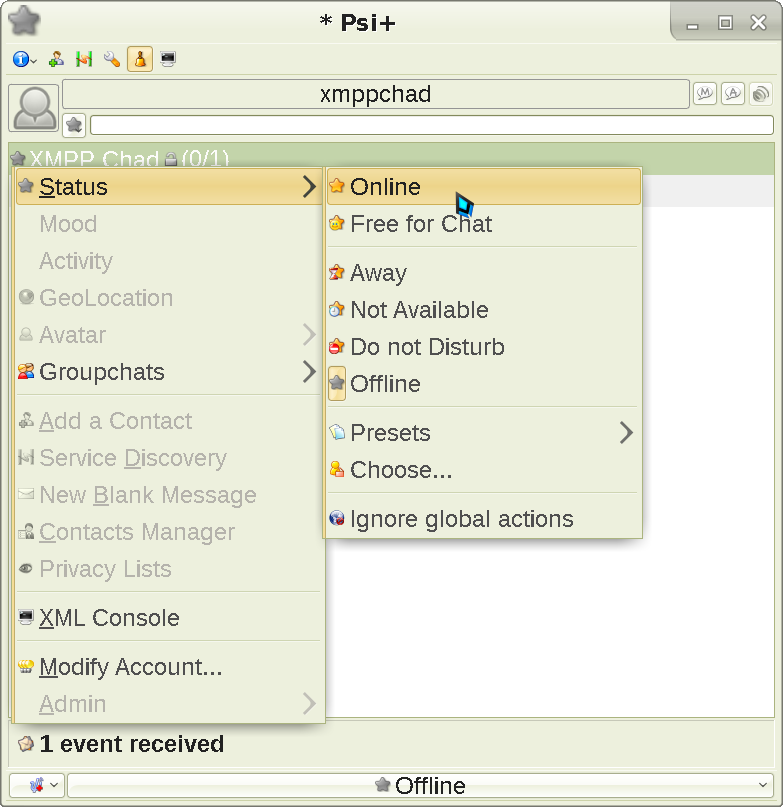
Task: Open Service Discovery from the toolbar
Action: [84, 60]
